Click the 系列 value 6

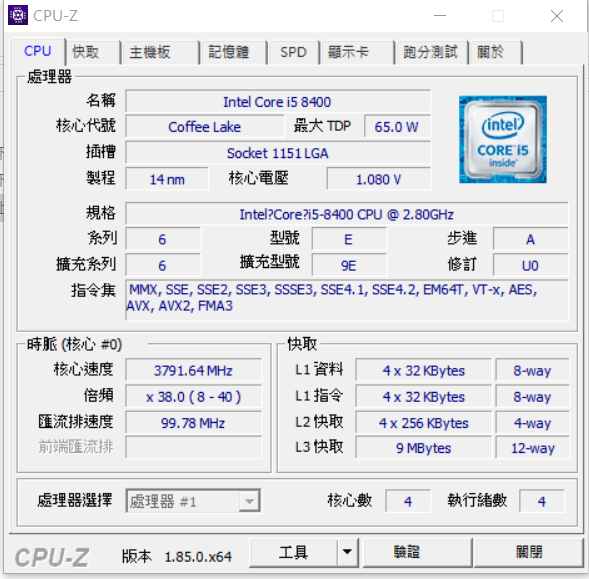tap(163, 239)
